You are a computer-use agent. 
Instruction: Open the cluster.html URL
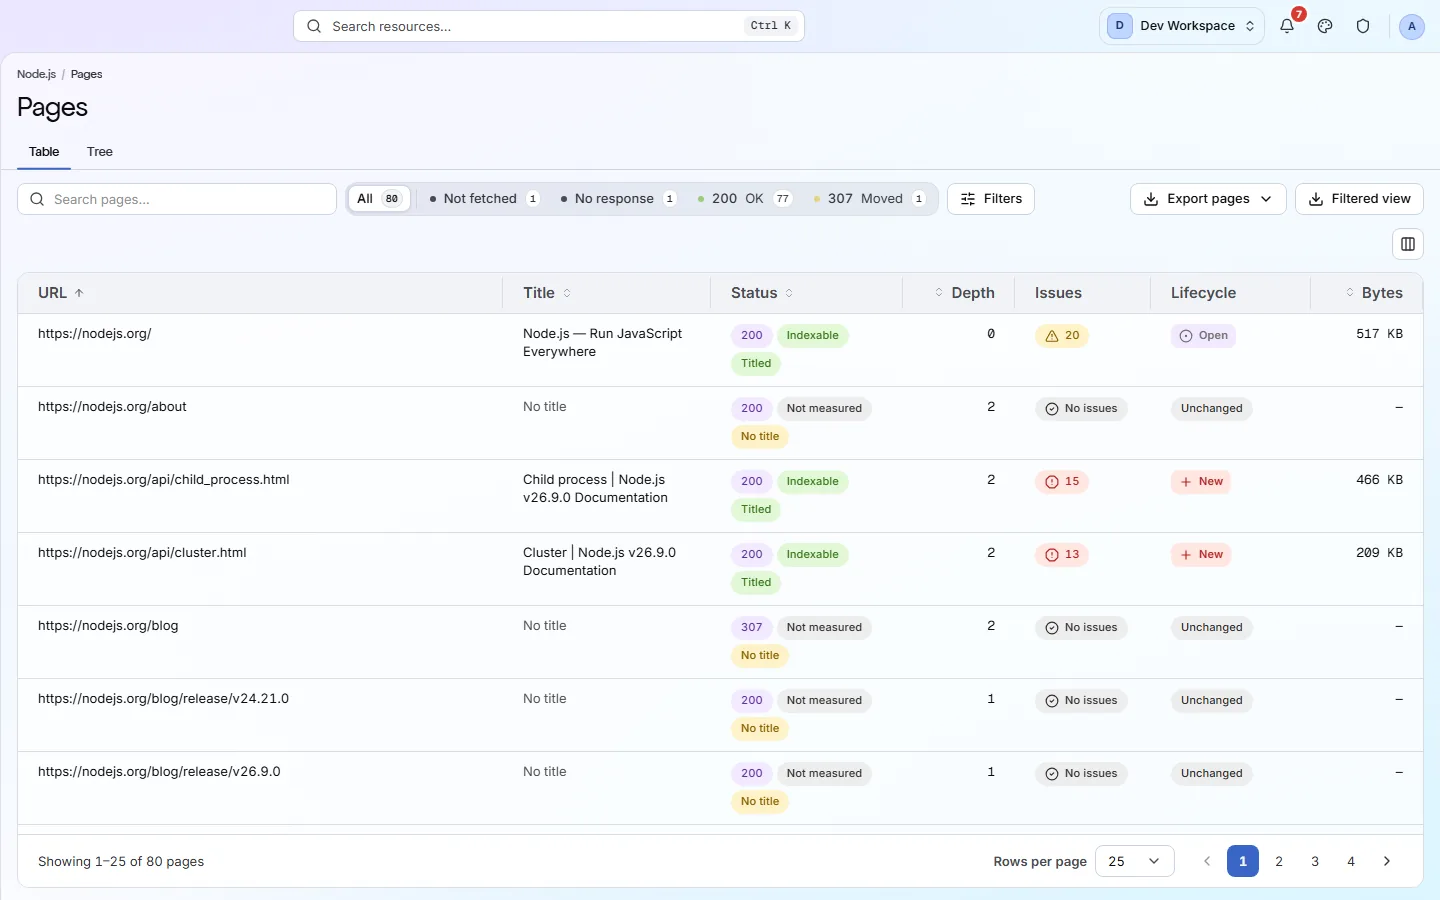coord(142,553)
